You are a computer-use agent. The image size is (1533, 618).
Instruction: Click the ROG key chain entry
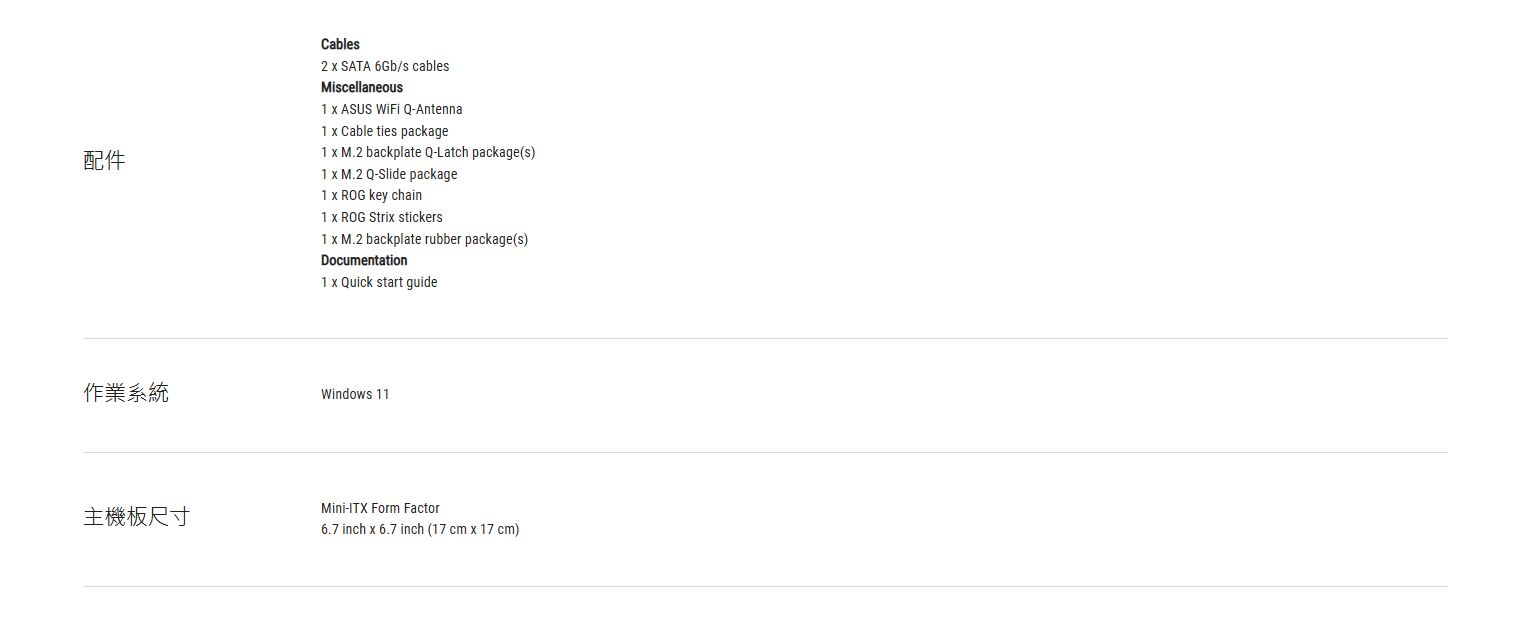pyautogui.click(x=371, y=195)
